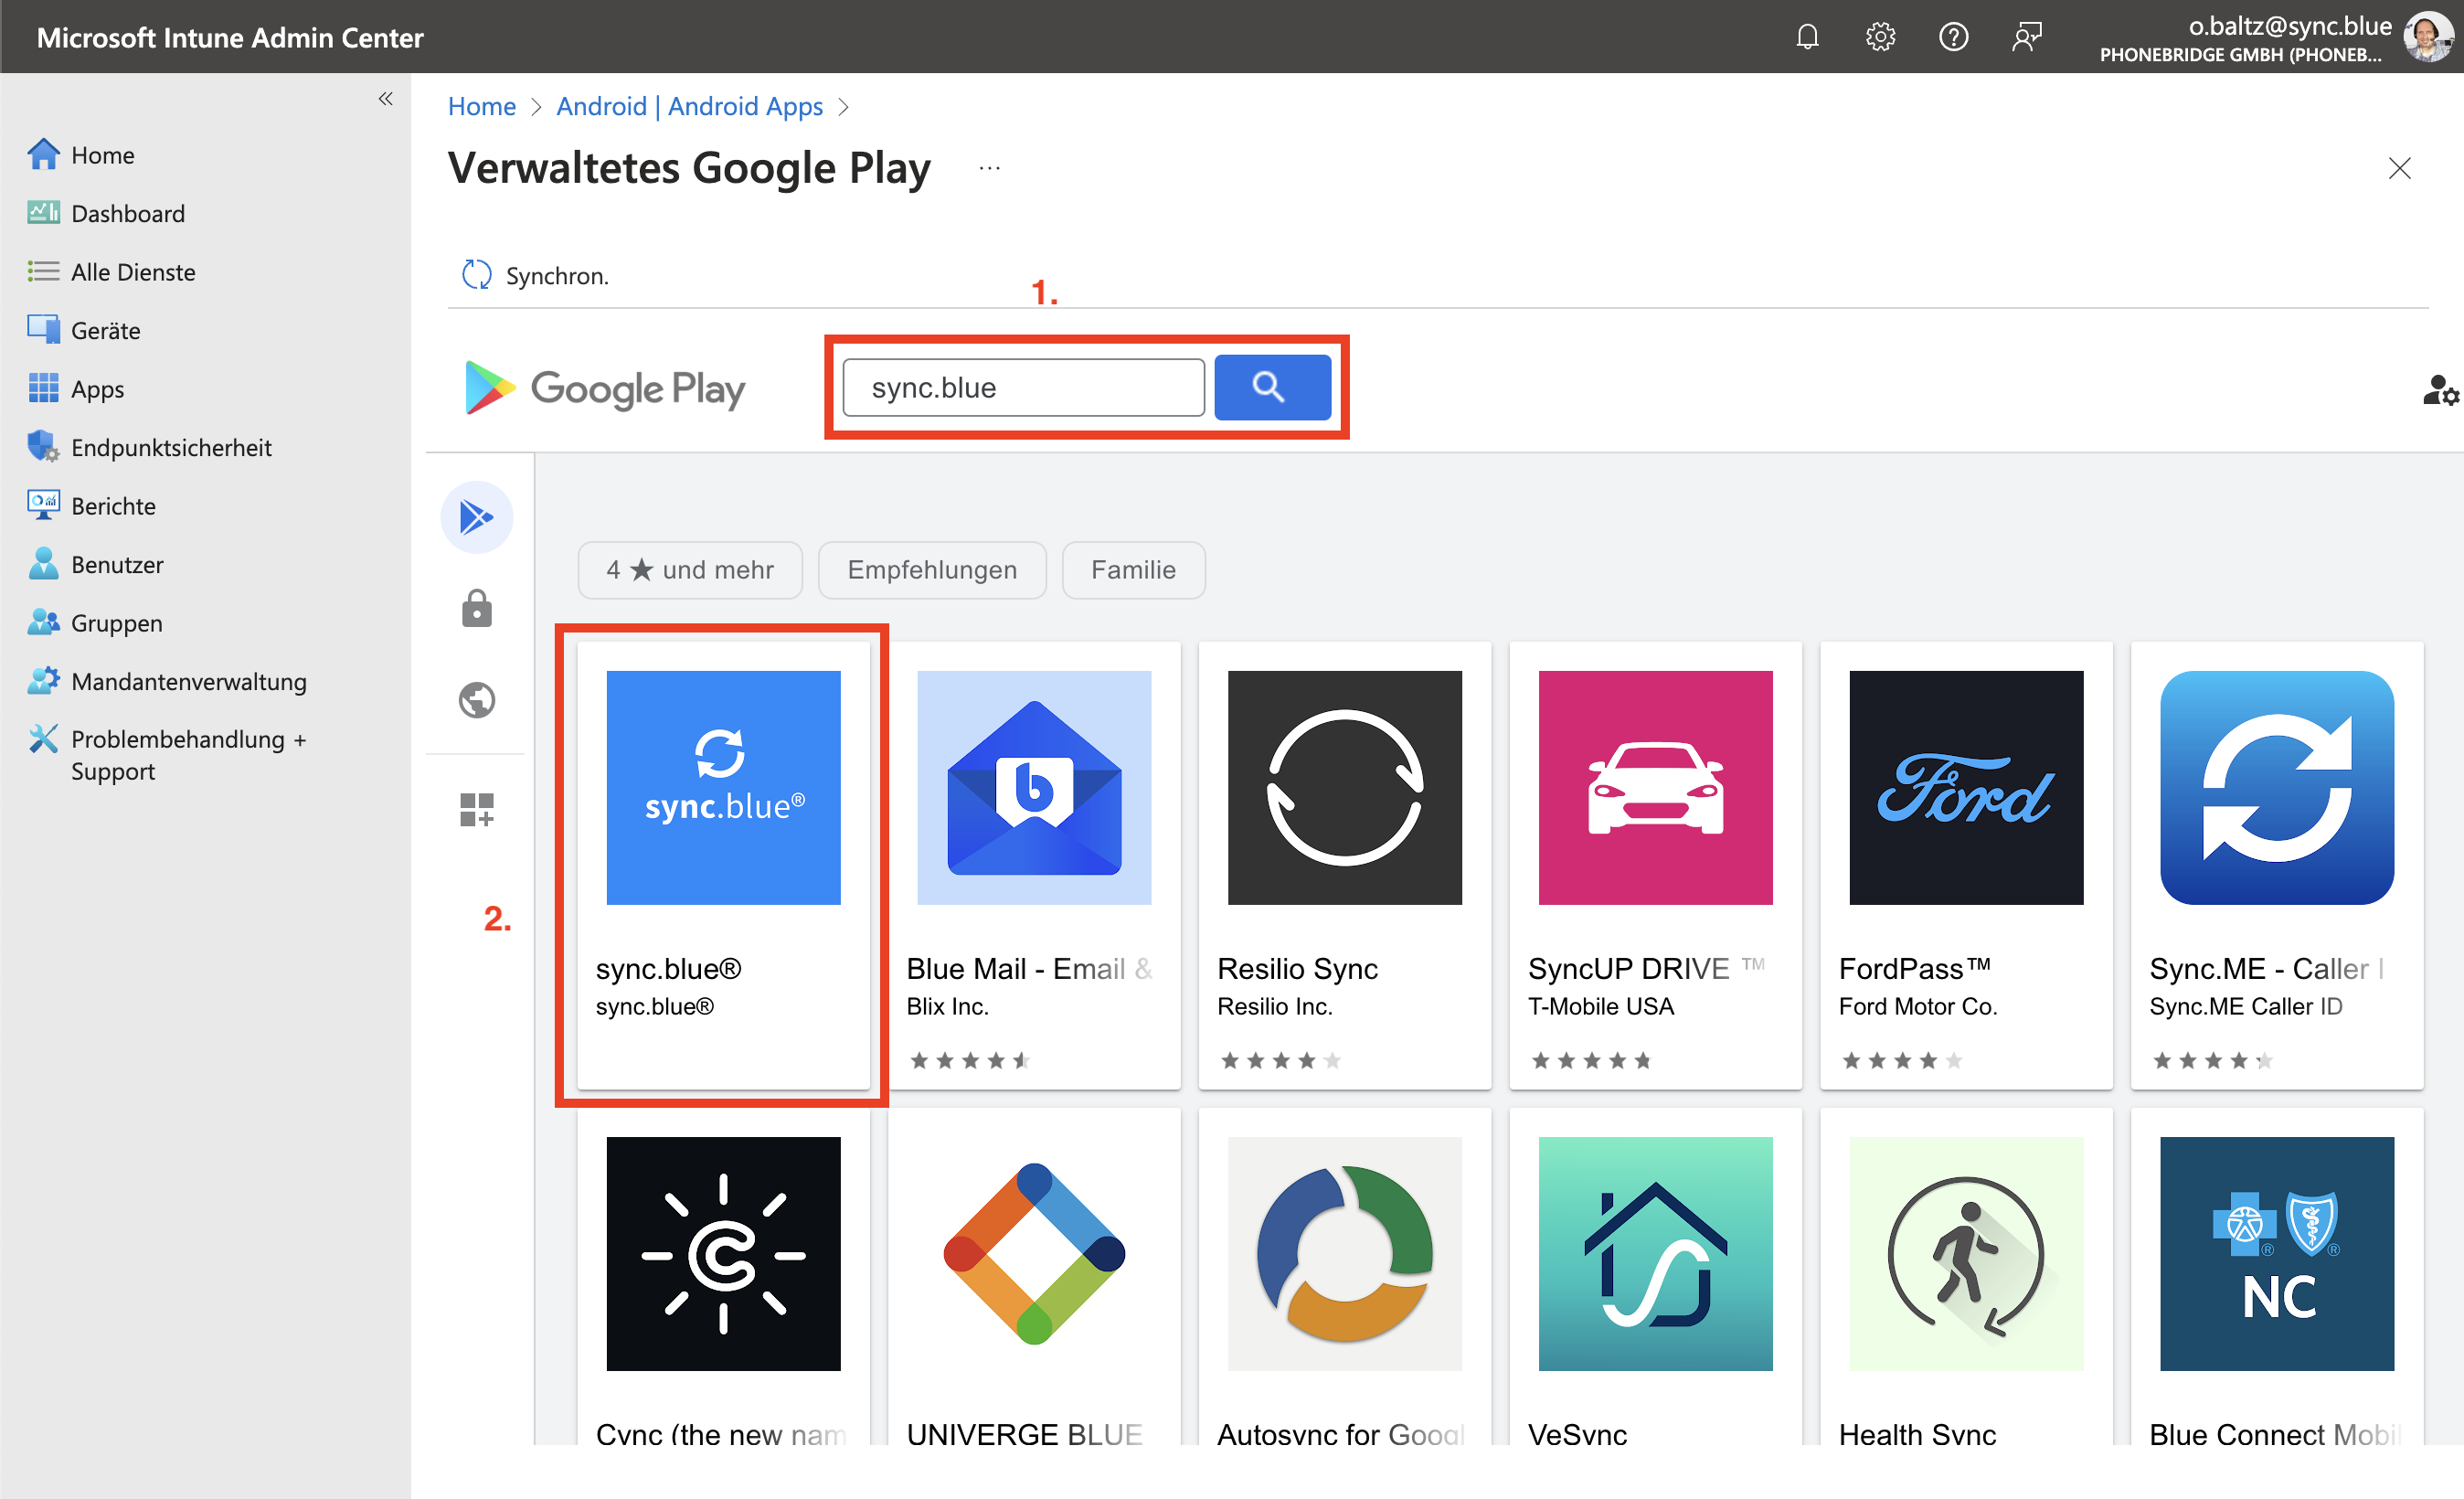Open Berichte in sidebar
Screen dimensions: 2464x1499
[x=92, y=506]
